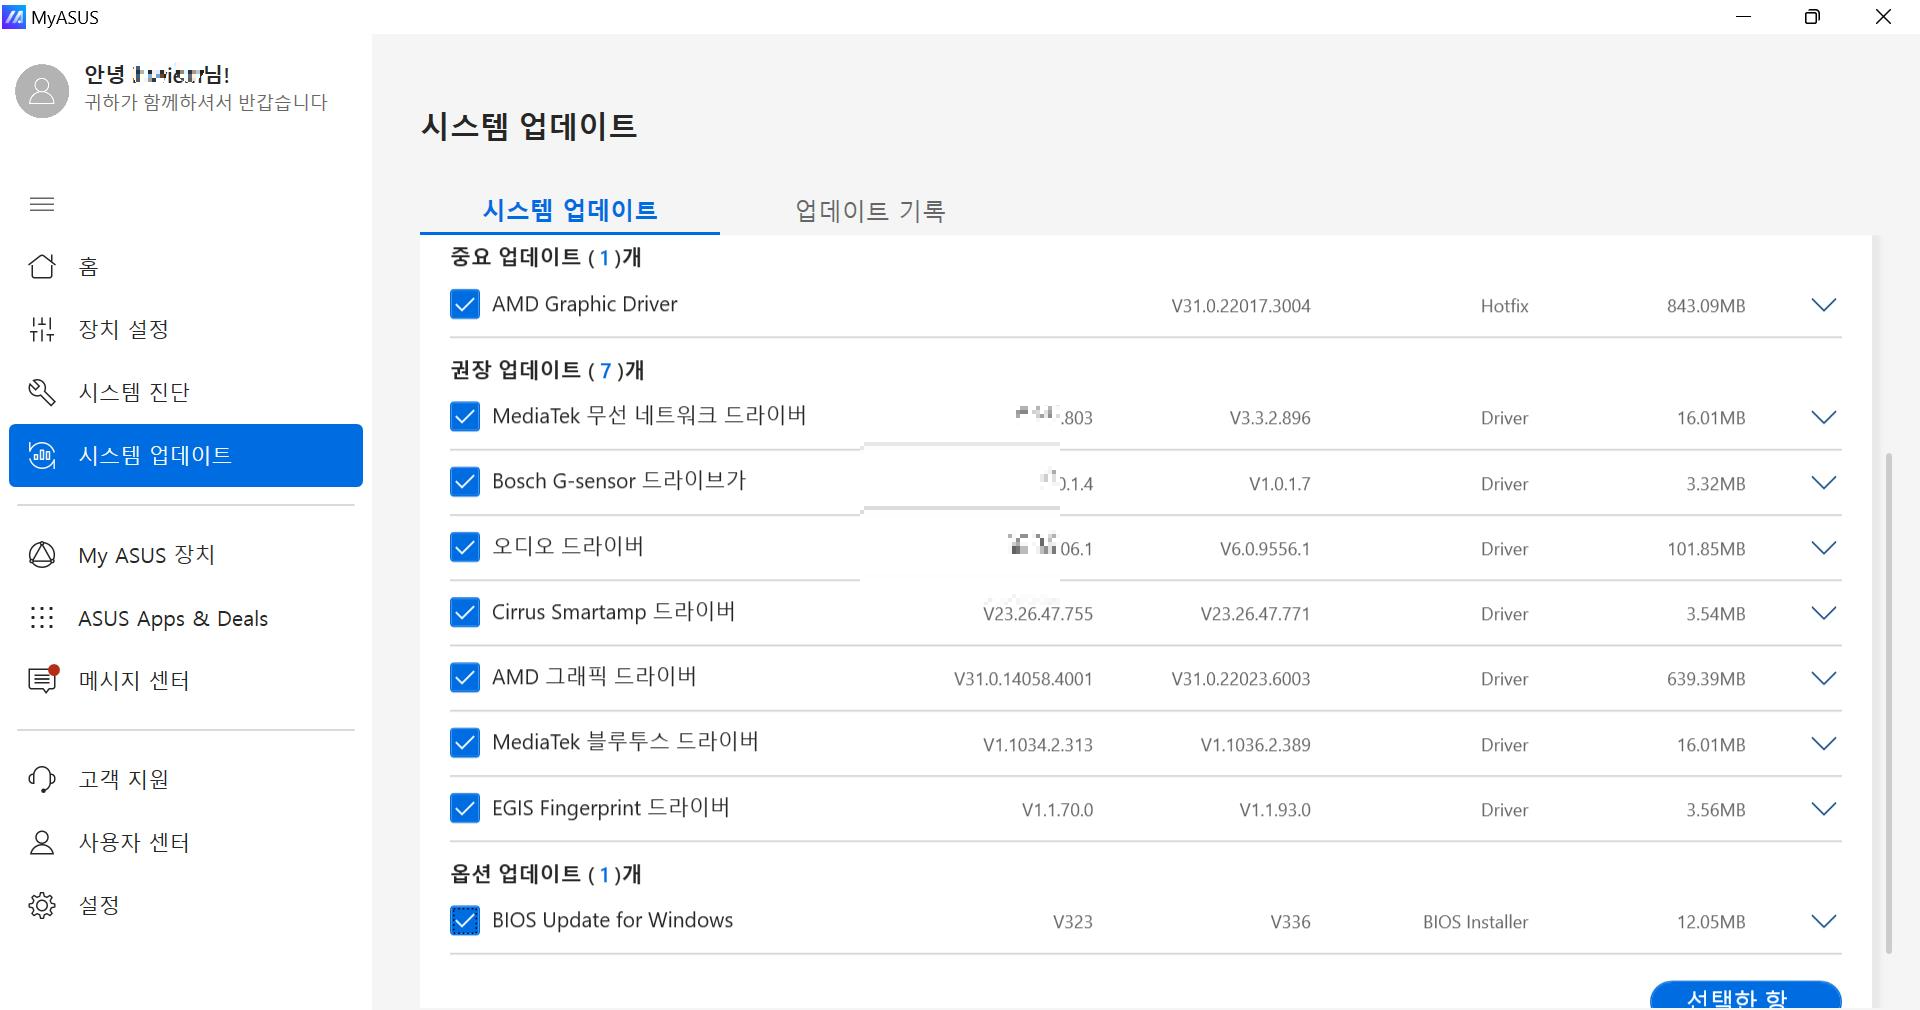Click the V1.1036.2.389 version text
The width and height of the screenshot is (1920, 1010).
pos(1255,745)
